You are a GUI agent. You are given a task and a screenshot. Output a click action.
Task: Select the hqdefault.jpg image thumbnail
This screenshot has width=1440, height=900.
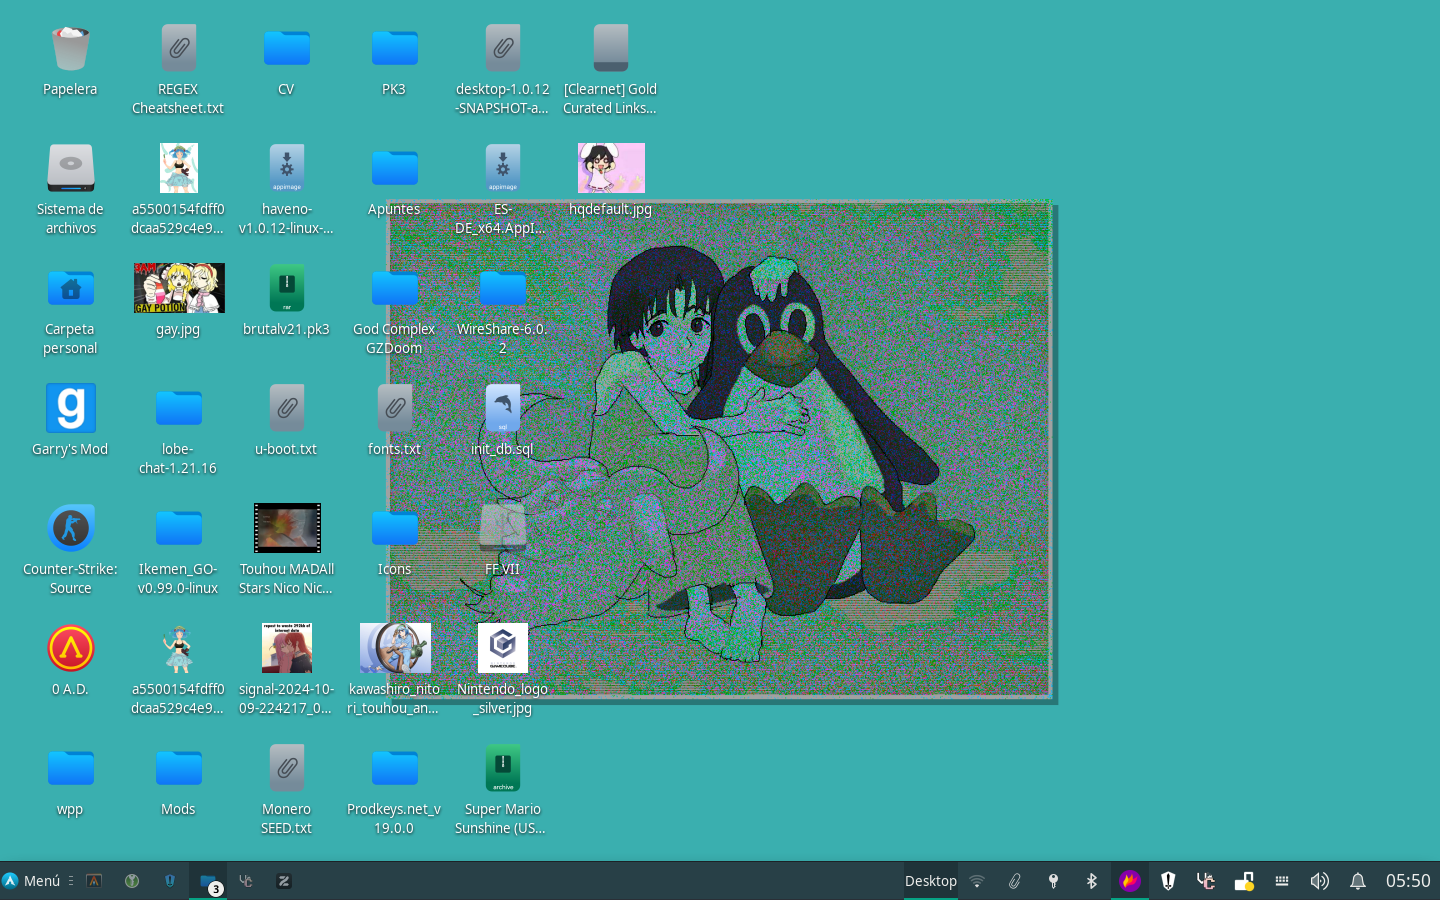[611, 168]
